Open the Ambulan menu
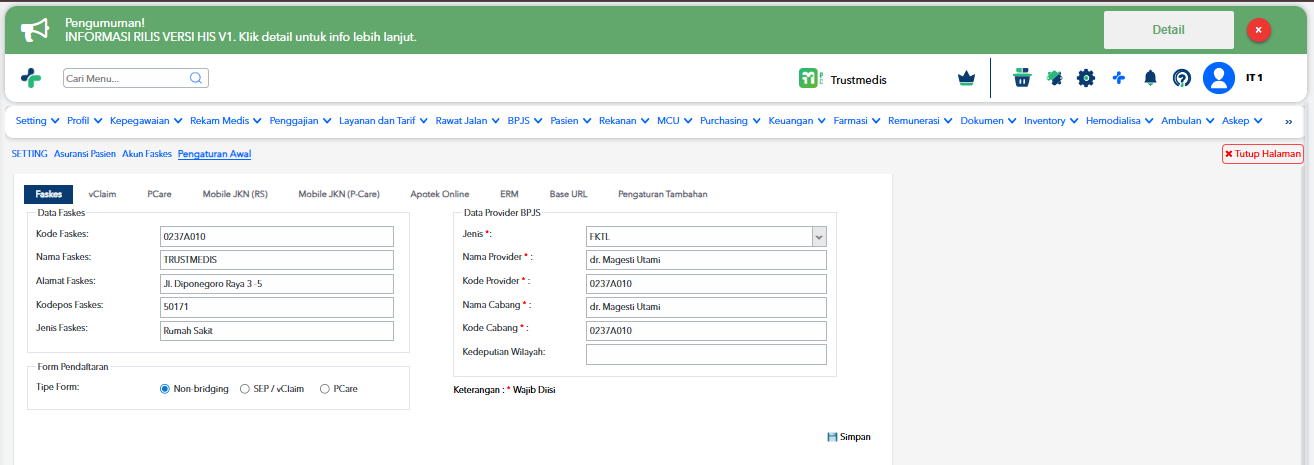 [1188, 121]
